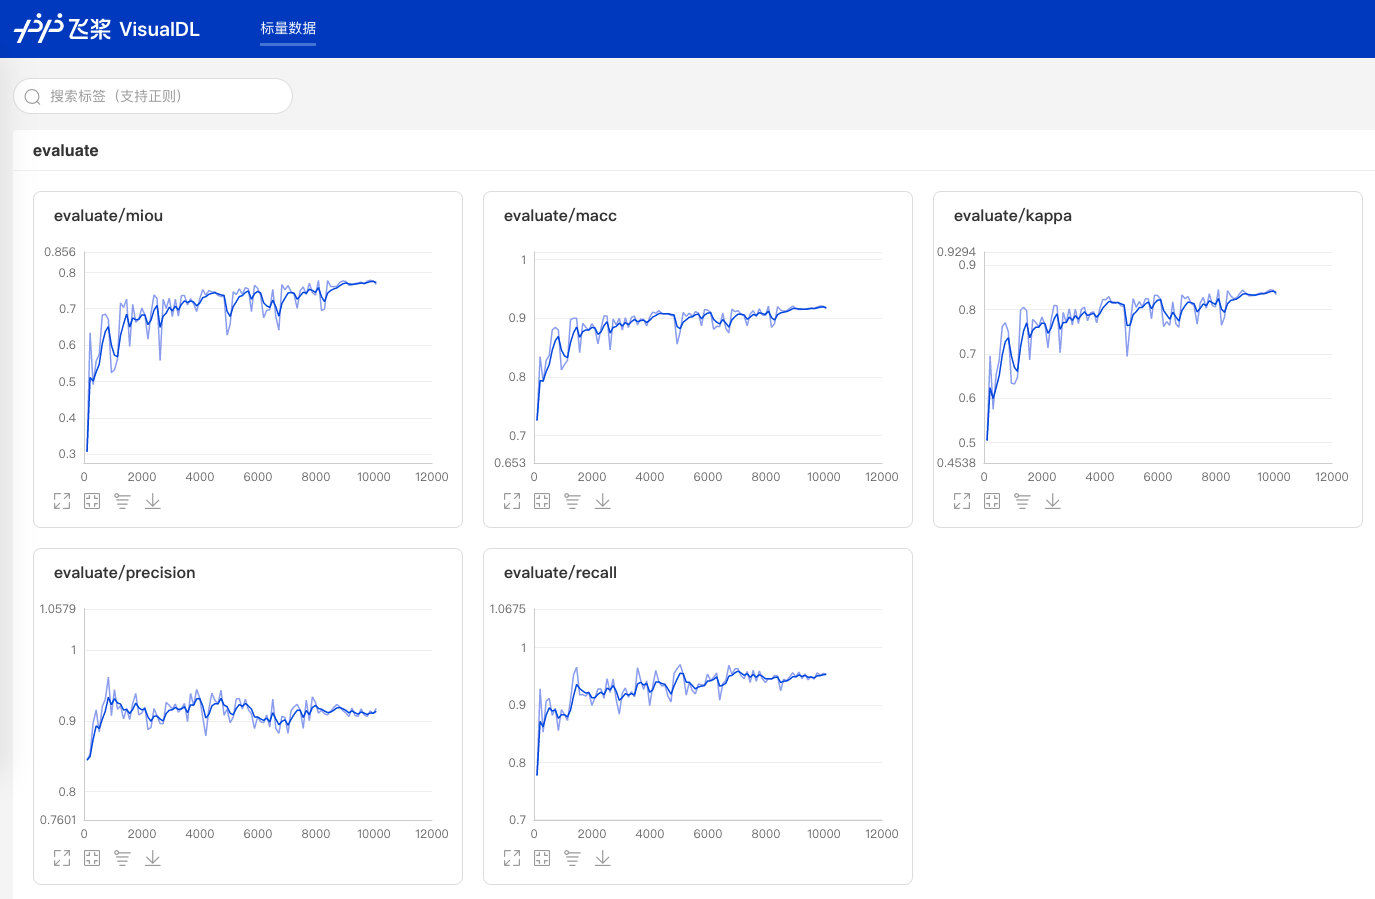The width and height of the screenshot is (1375, 899).
Task: Toggle Y-axis log scale on evaluate/macc
Action: tap(572, 501)
